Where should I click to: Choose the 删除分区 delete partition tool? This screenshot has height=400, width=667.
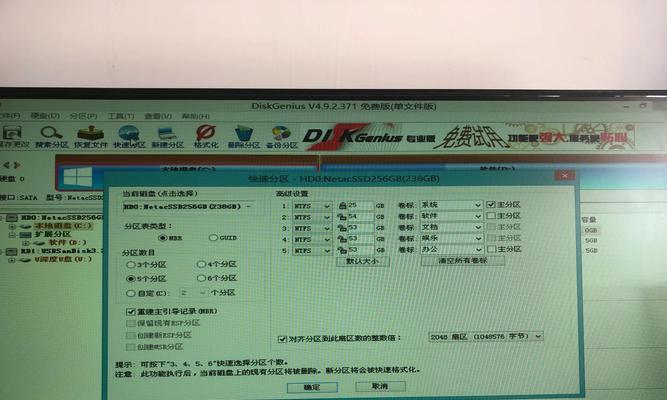(x=244, y=136)
